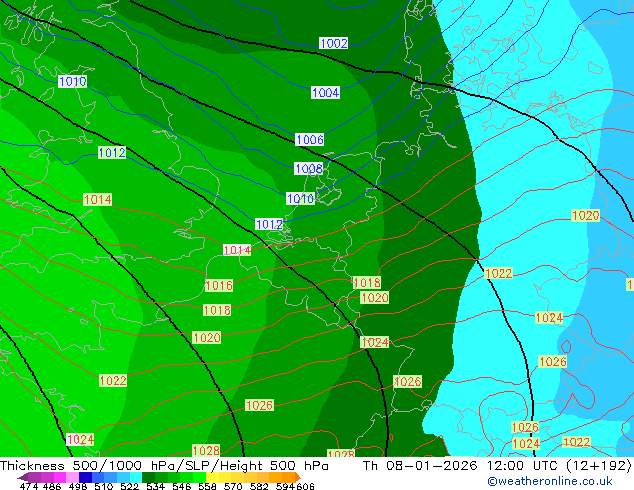The image size is (634, 490).
Task: Click the magenta legend swatch above 486
Action: 60,477
